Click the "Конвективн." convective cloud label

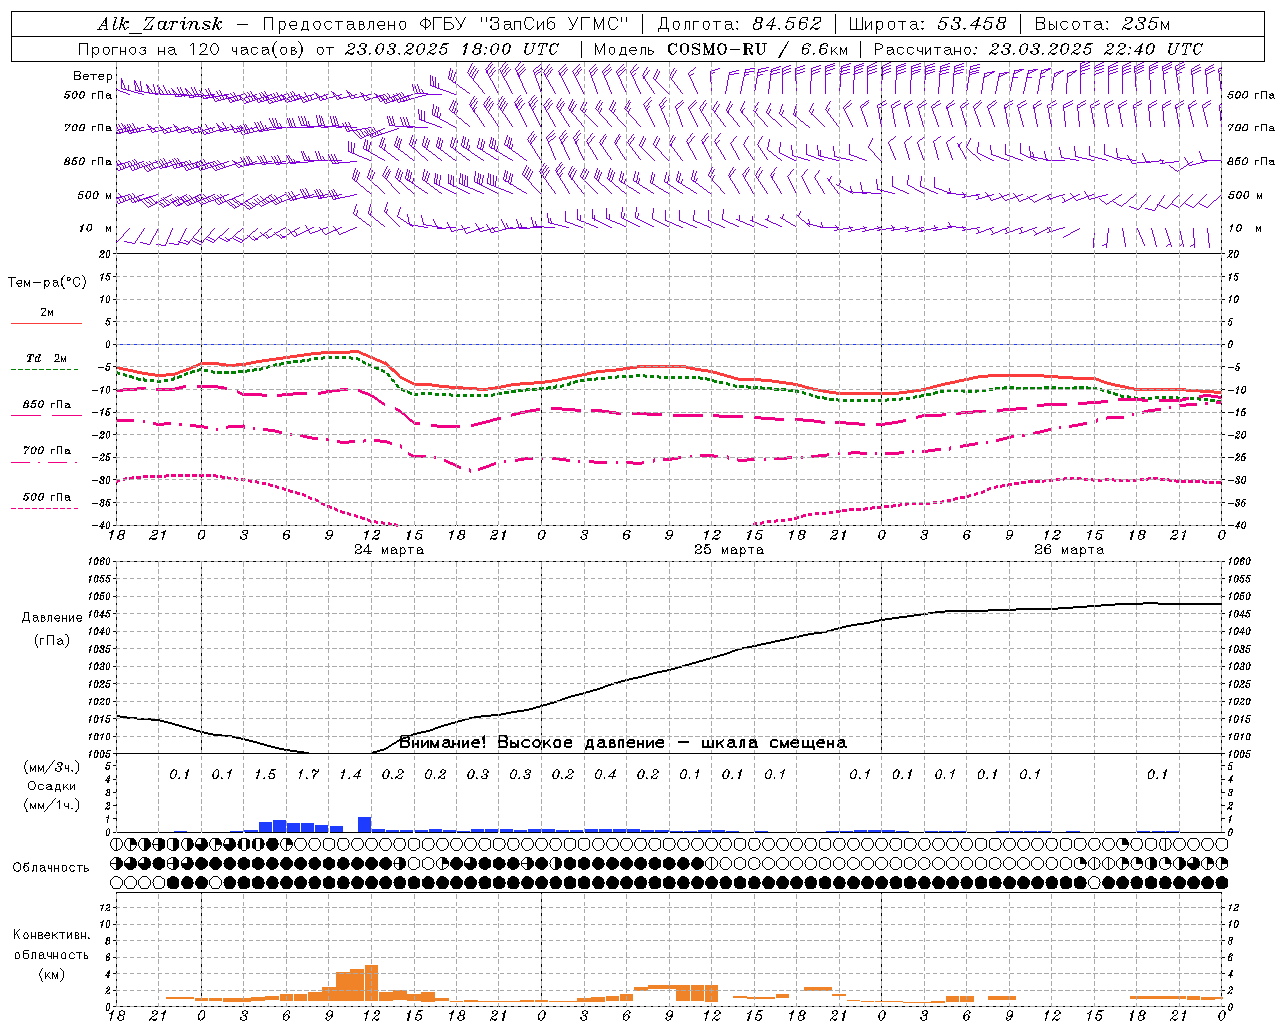(51, 935)
